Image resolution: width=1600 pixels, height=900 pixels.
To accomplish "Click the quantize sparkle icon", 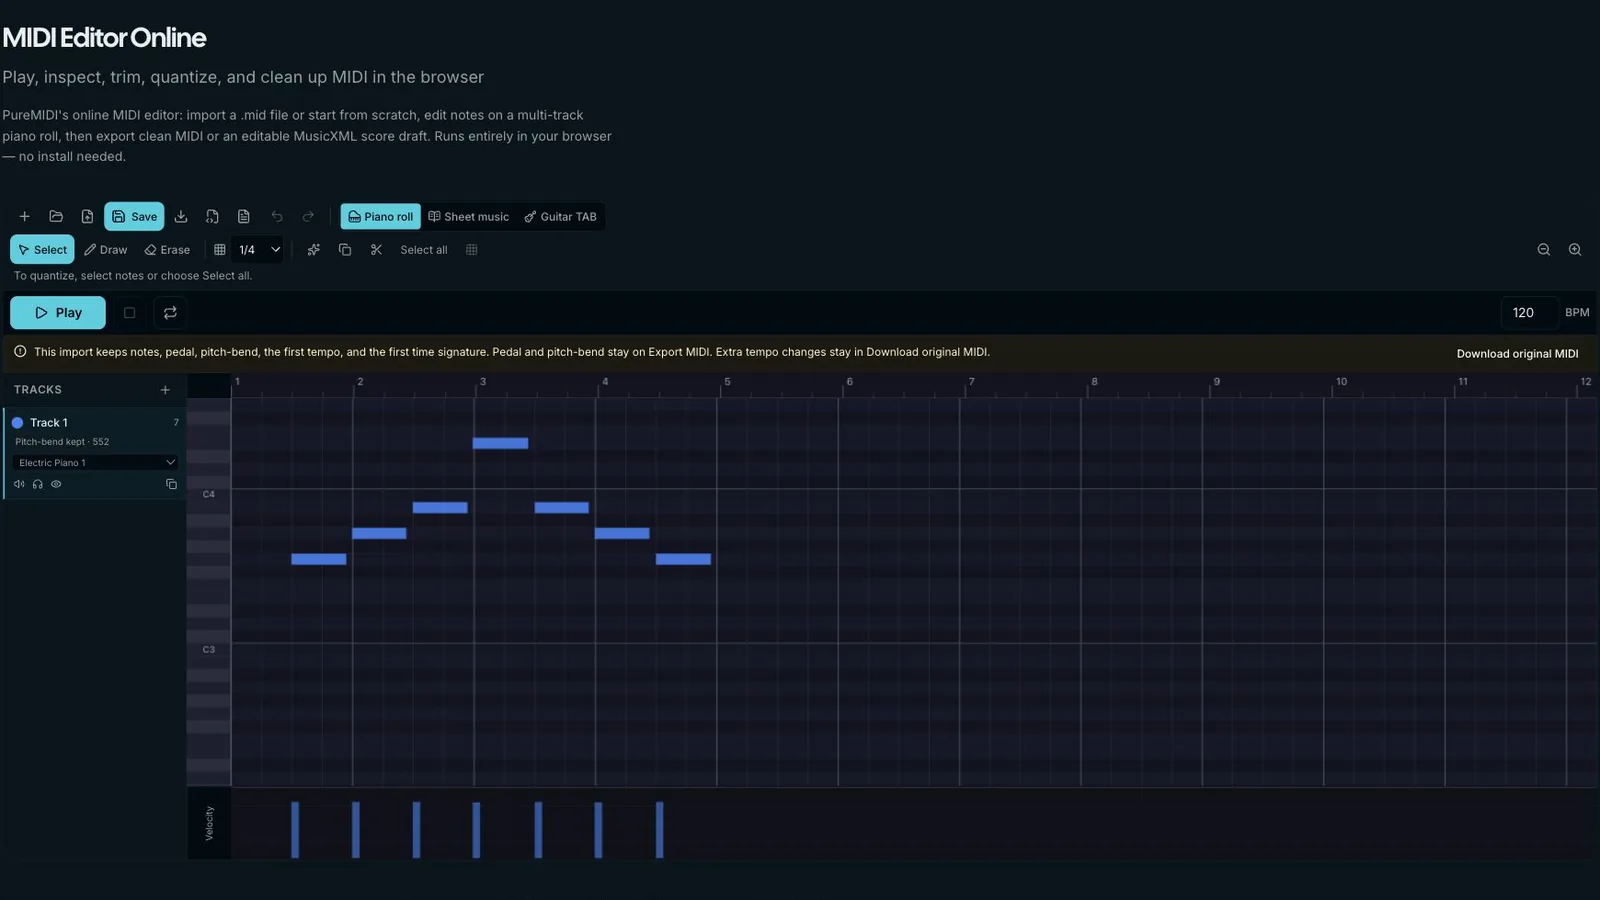I will (314, 249).
